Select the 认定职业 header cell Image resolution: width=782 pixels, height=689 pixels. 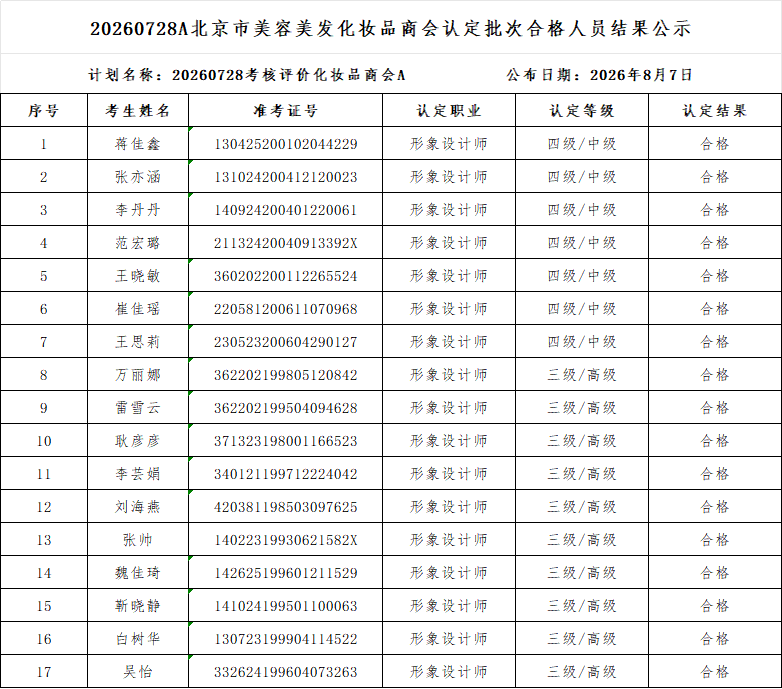pos(449,110)
